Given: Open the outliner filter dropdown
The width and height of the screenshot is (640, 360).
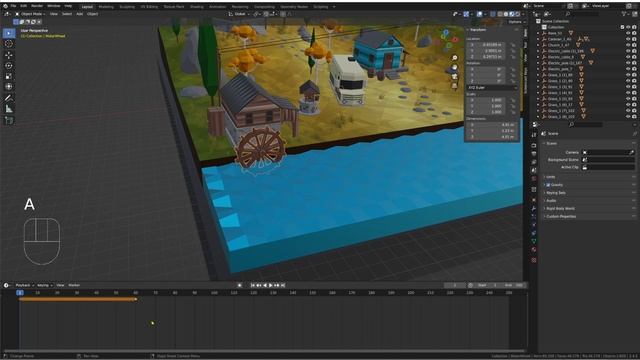Looking at the screenshot, I should pyautogui.click(x=625, y=14).
